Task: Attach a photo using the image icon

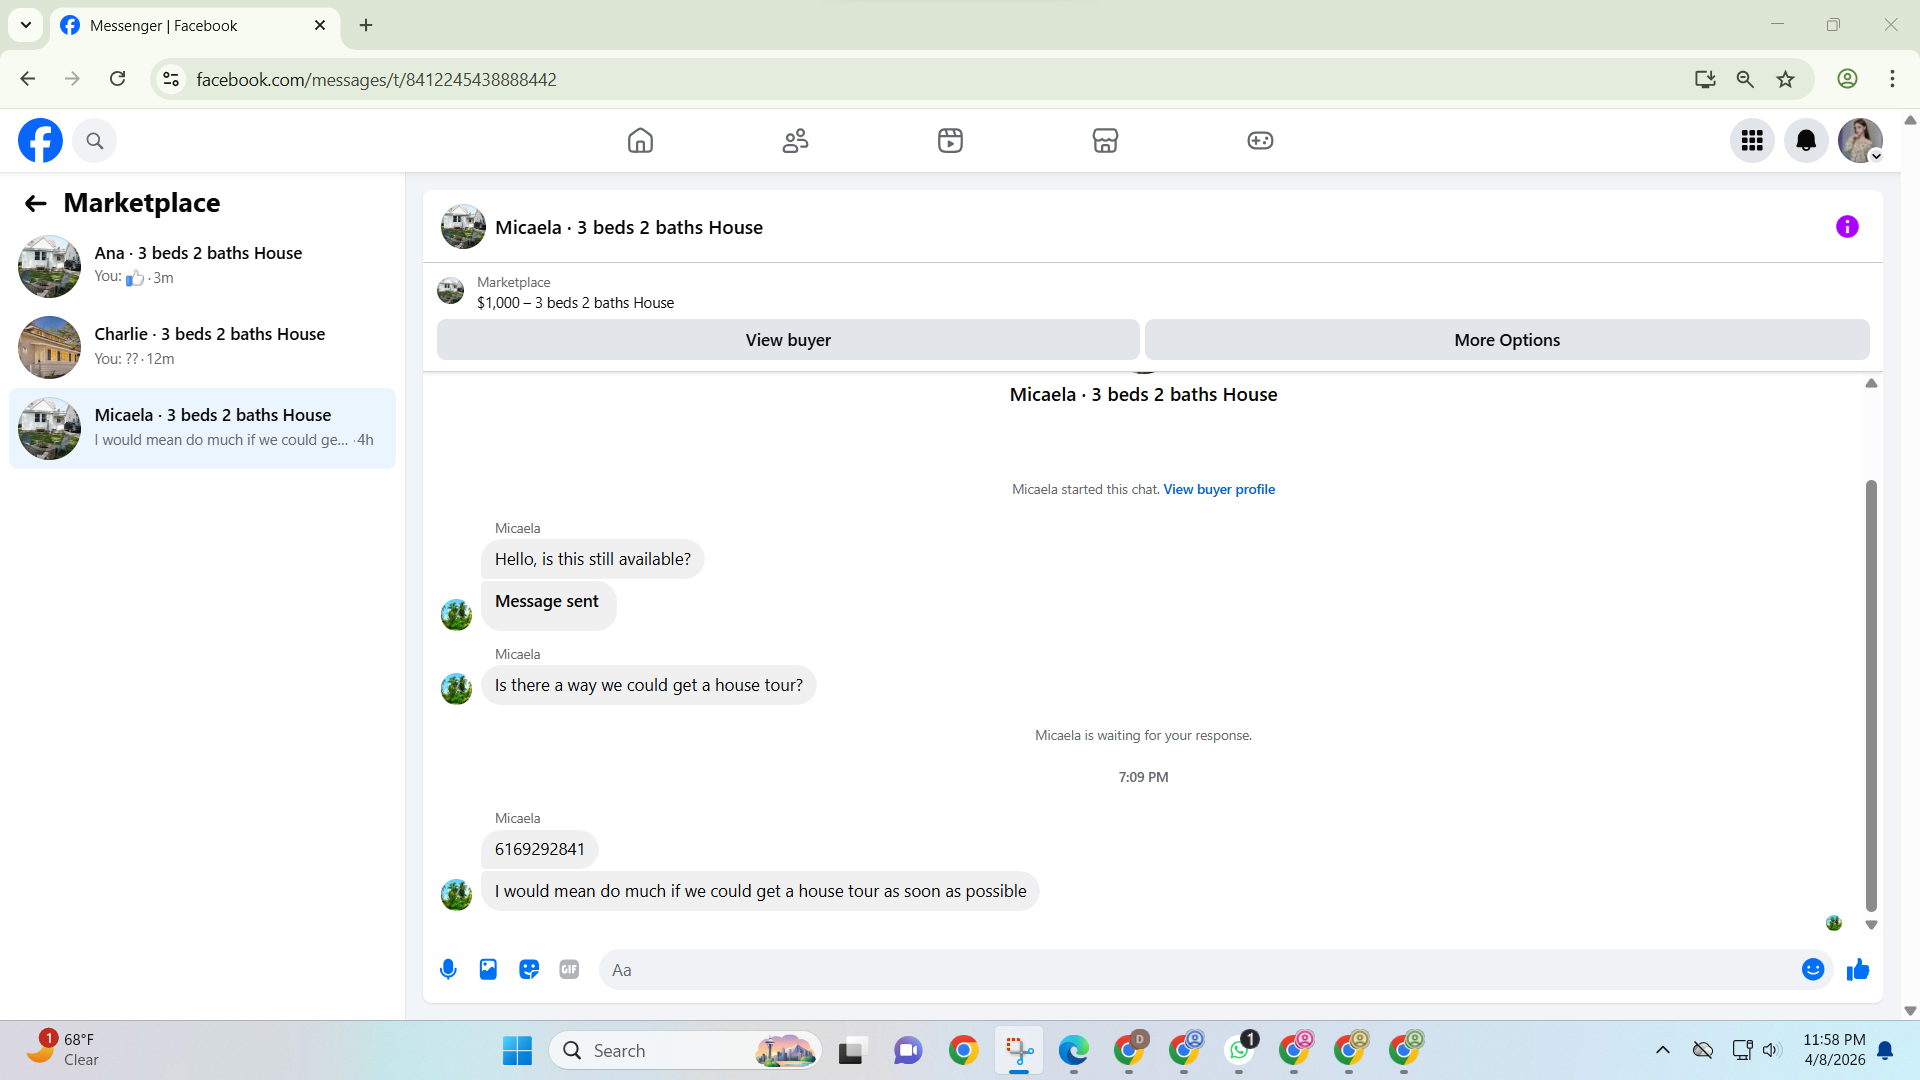Action: 488,969
